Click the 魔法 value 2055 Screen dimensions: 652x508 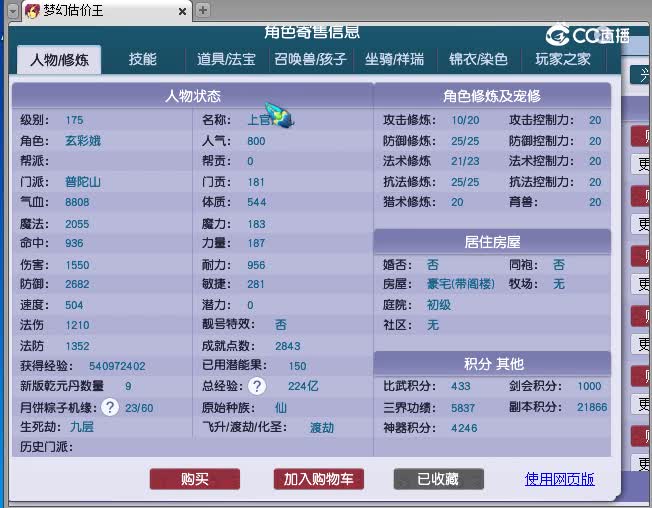[x=77, y=224]
